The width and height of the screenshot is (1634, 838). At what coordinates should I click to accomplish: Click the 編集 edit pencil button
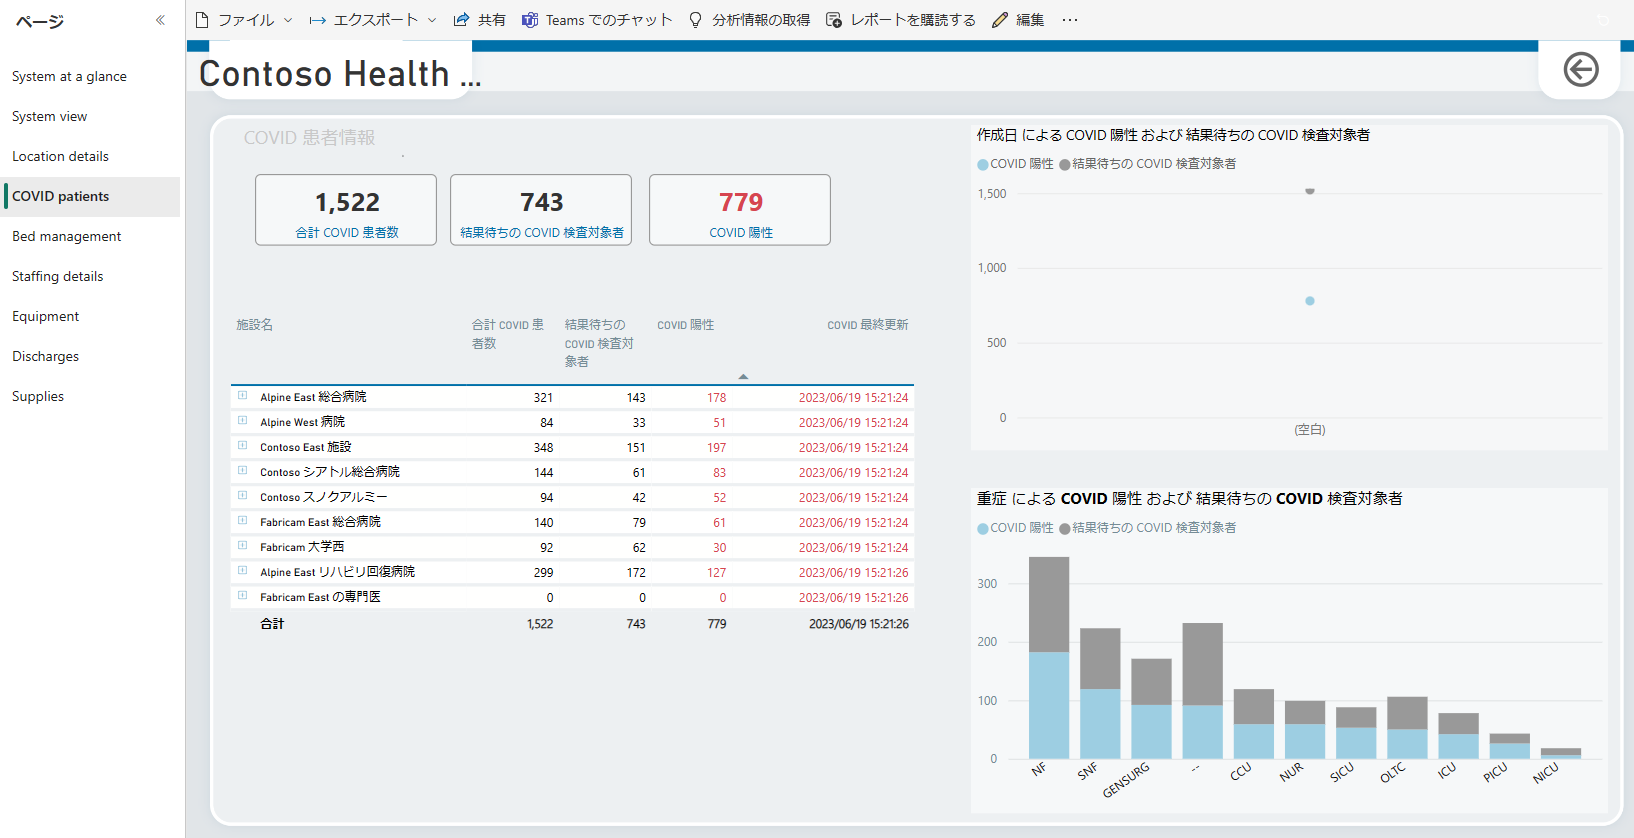1018,20
